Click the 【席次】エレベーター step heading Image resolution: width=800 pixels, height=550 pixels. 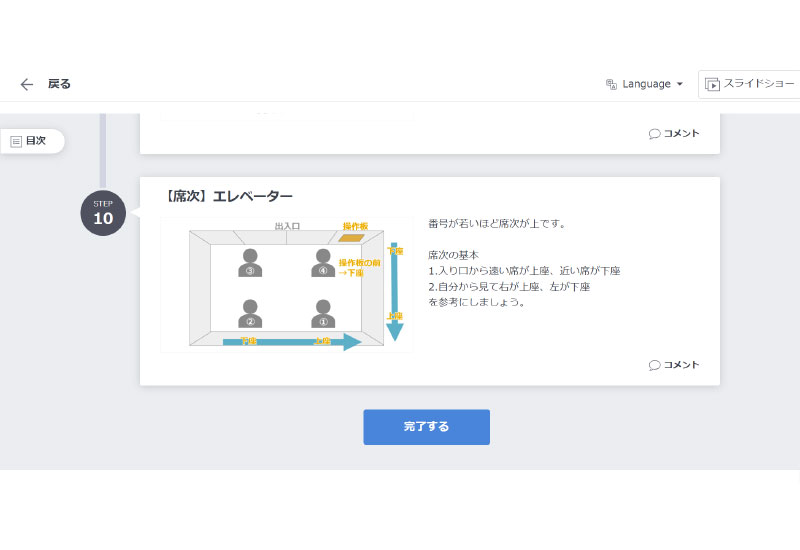pos(227,196)
